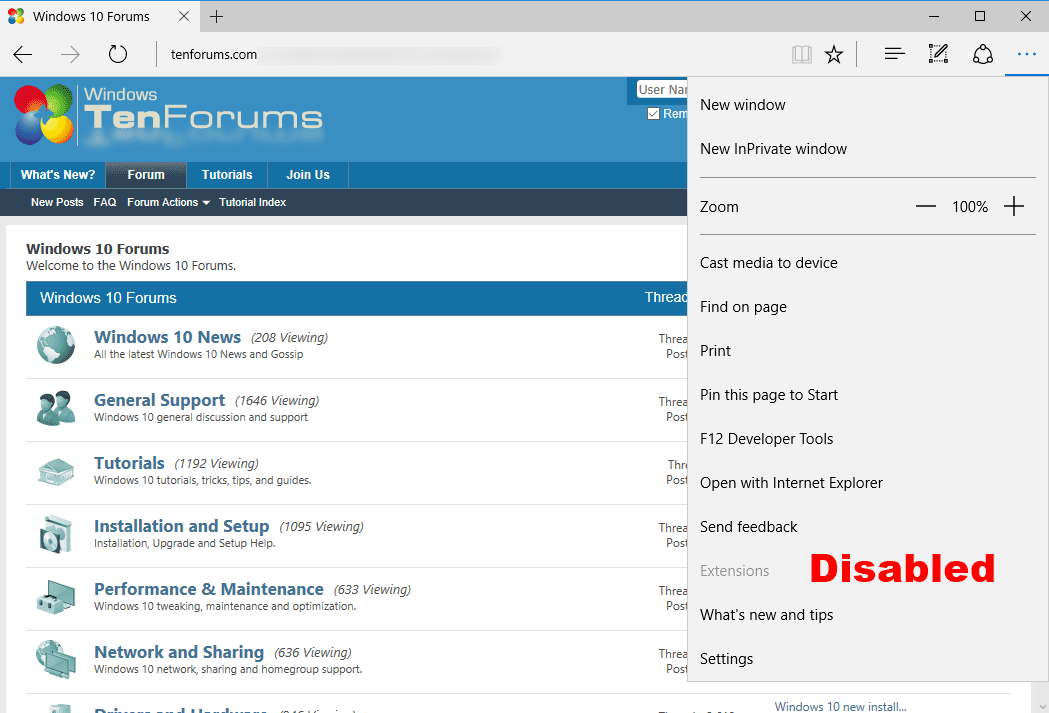Click the Network and Sharing forum icon
This screenshot has width=1049, height=713.
[x=56, y=660]
